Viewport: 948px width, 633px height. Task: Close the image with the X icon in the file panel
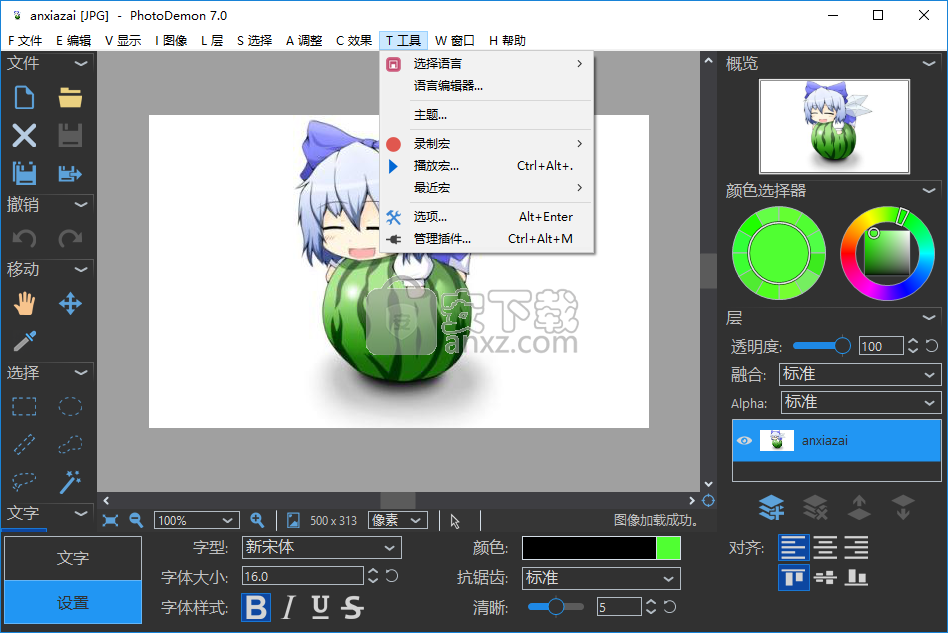click(x=24, y=135)
